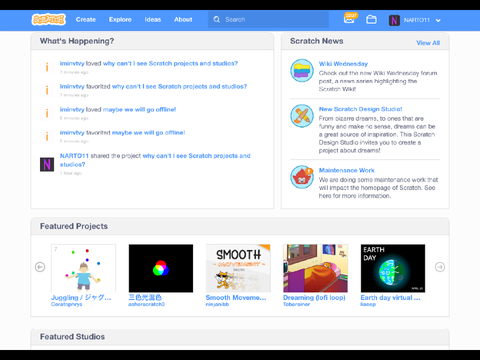Open the Smooth Movement project thumbnail
Image resolution: width=480 pixels, height=360 pixels.
238,268
